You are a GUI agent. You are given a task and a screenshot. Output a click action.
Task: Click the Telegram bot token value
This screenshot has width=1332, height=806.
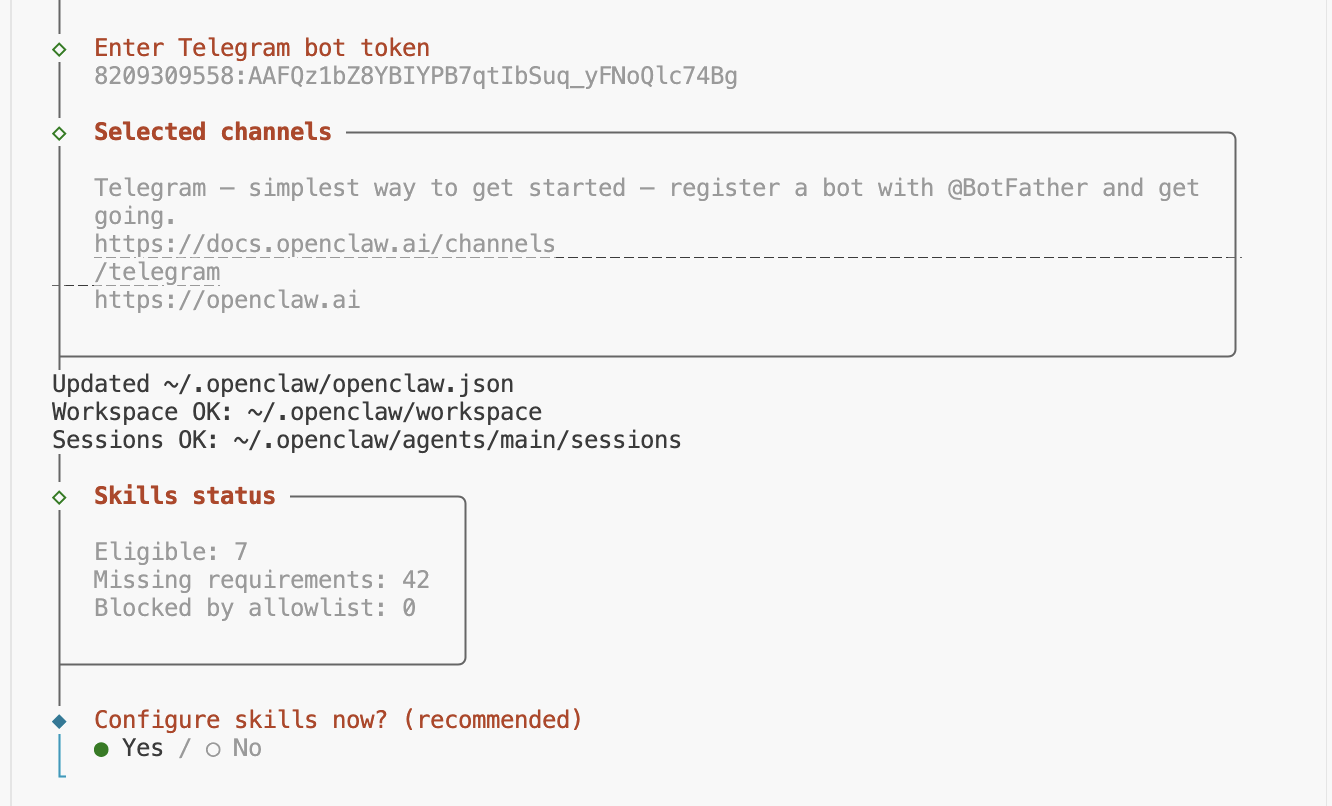click(416, 76)
